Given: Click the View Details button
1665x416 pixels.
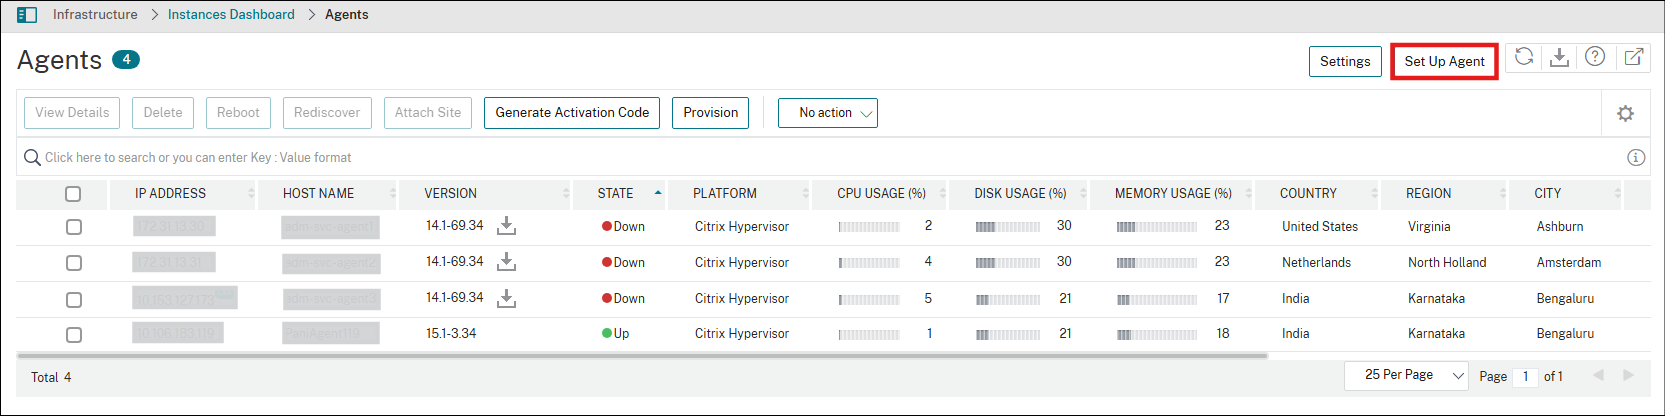Looking at the screenshot, I should tap(72, 113).
